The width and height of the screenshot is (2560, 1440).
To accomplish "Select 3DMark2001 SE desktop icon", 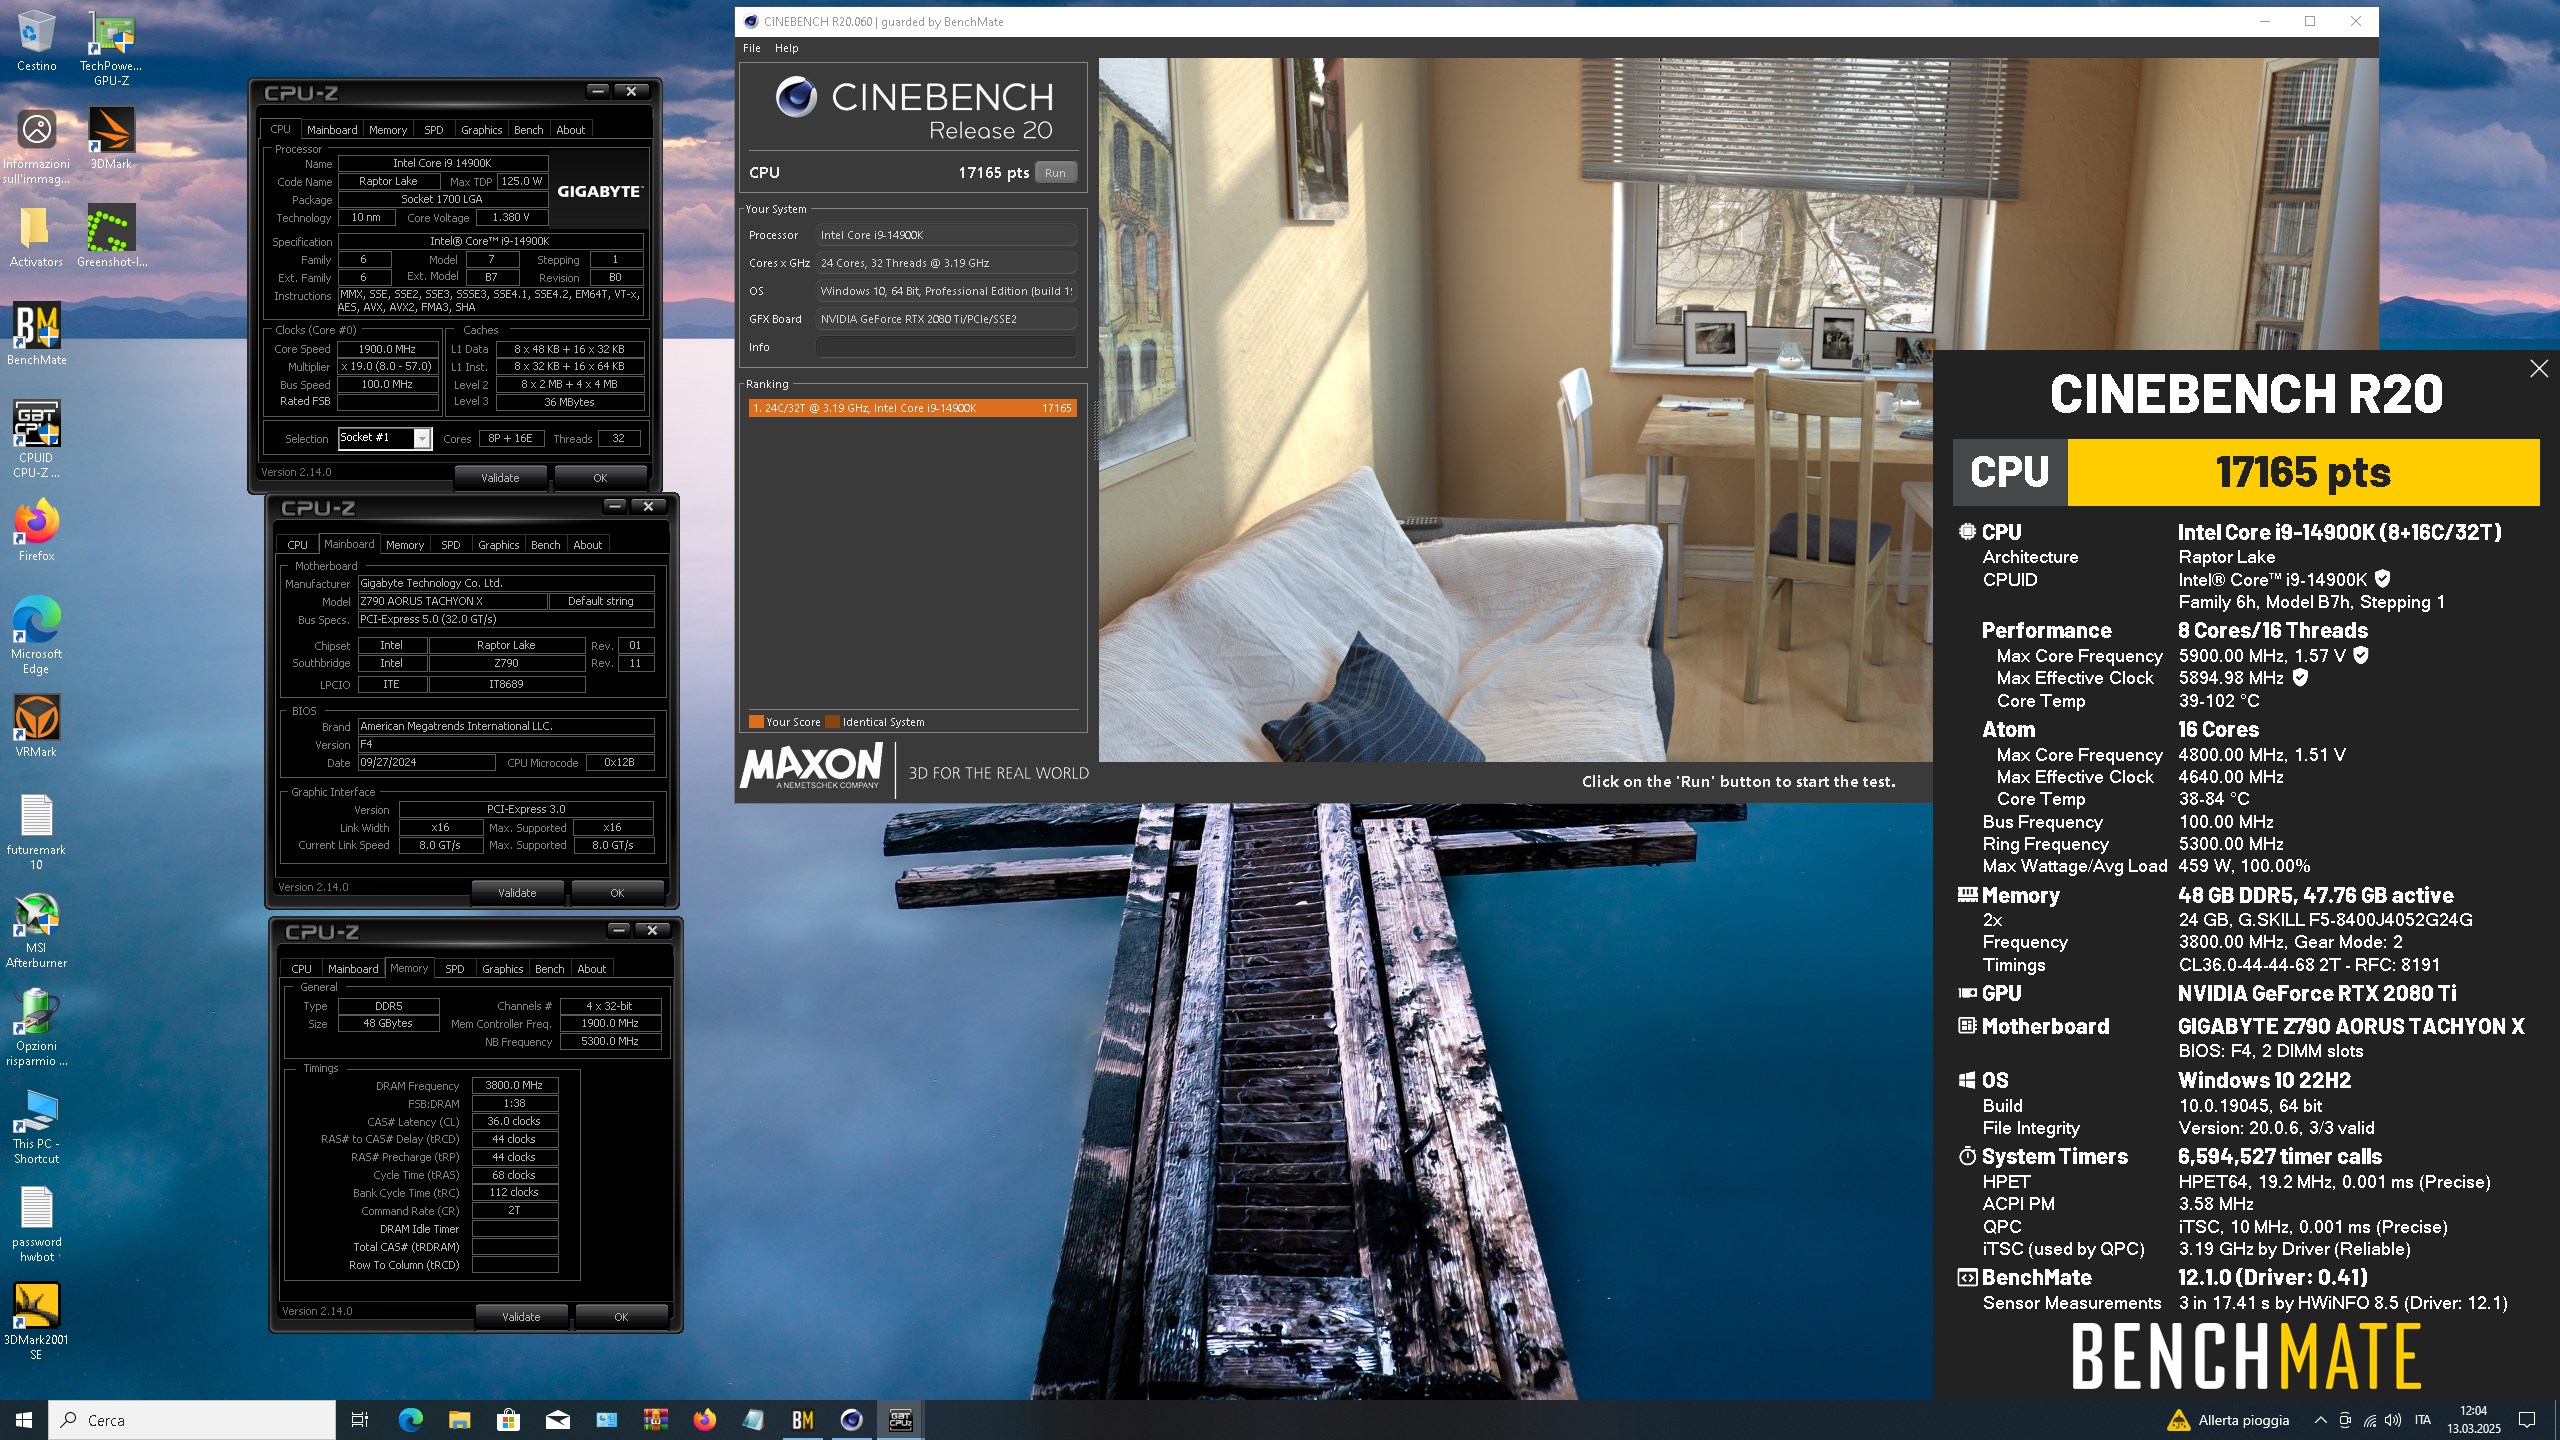I will tap(36, 1321).
